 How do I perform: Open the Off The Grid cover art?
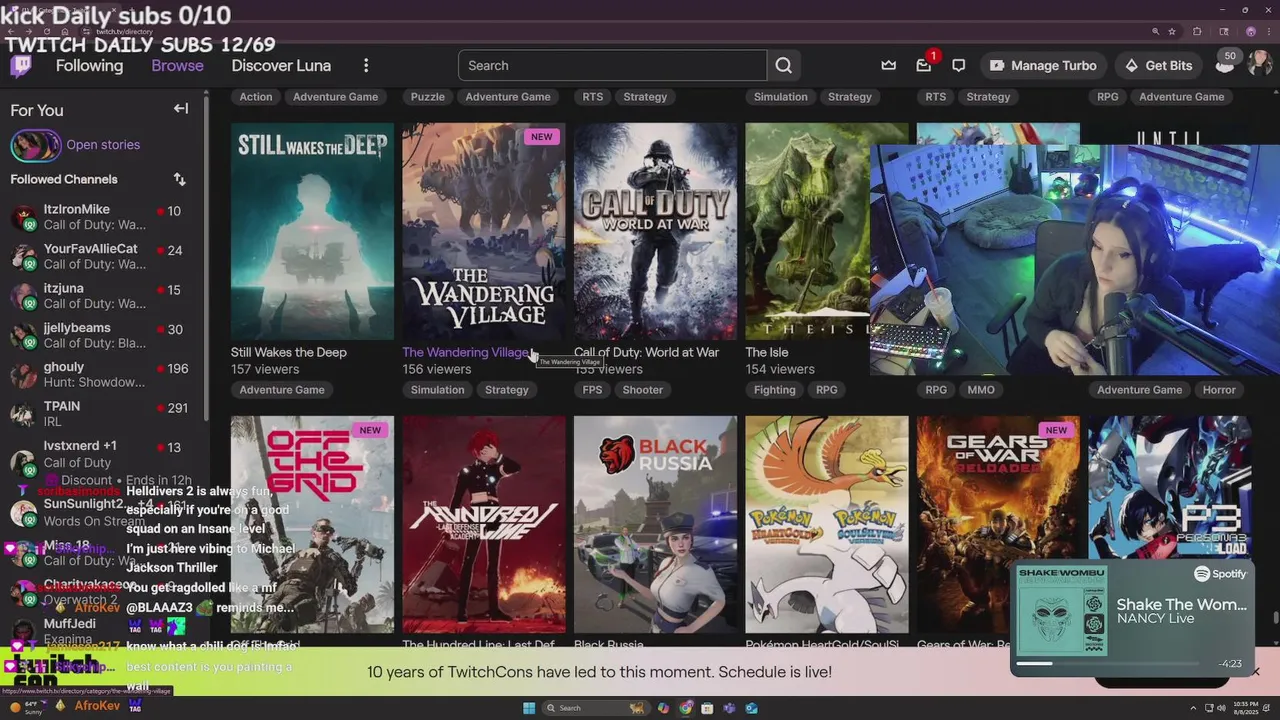coord(312,524)
